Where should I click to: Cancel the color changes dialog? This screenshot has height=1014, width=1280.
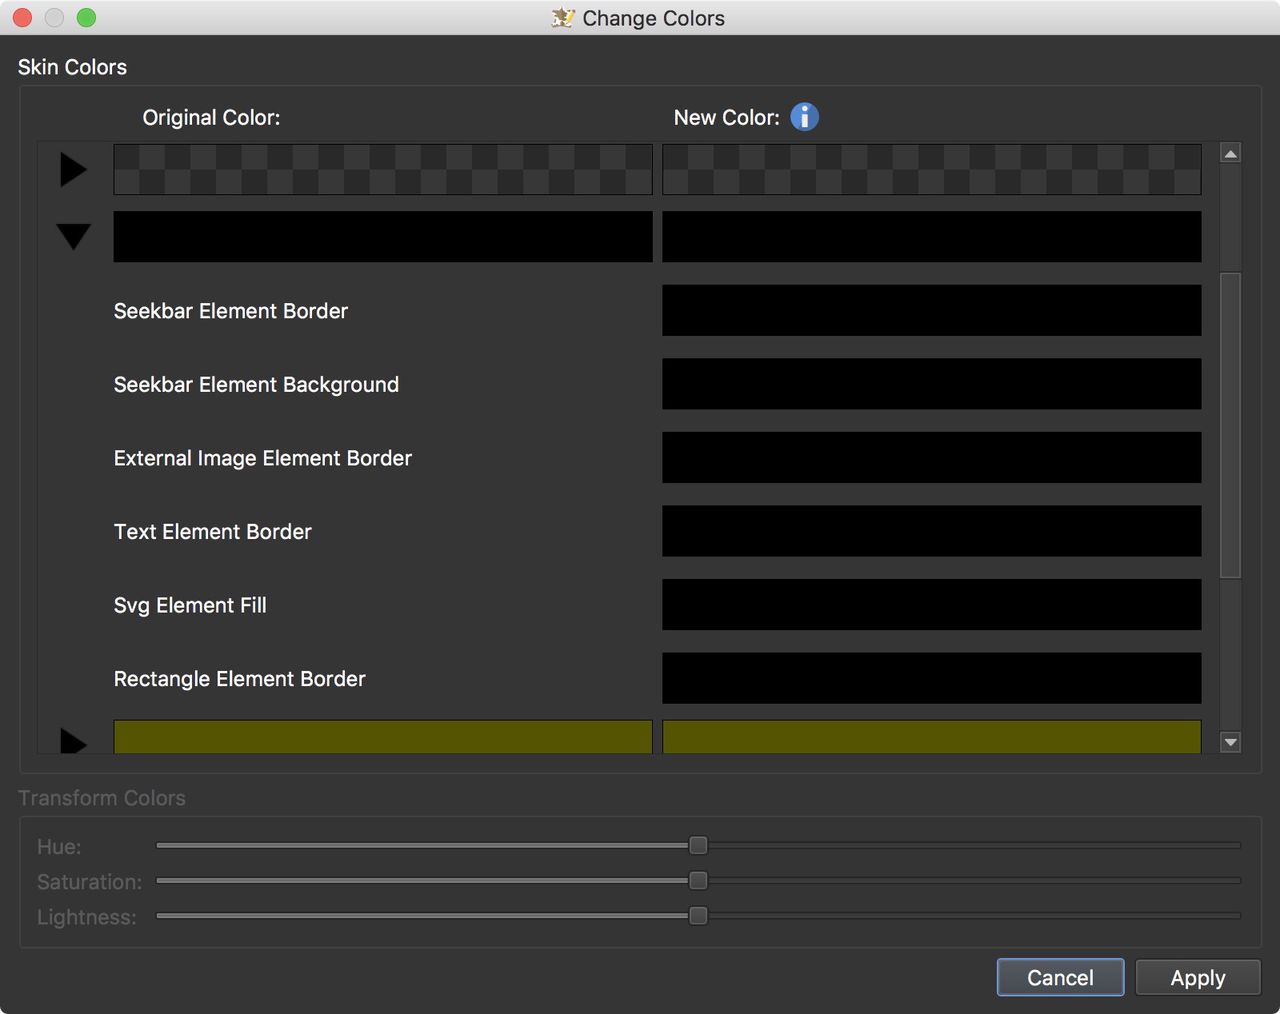click(x=1059, y=977)
